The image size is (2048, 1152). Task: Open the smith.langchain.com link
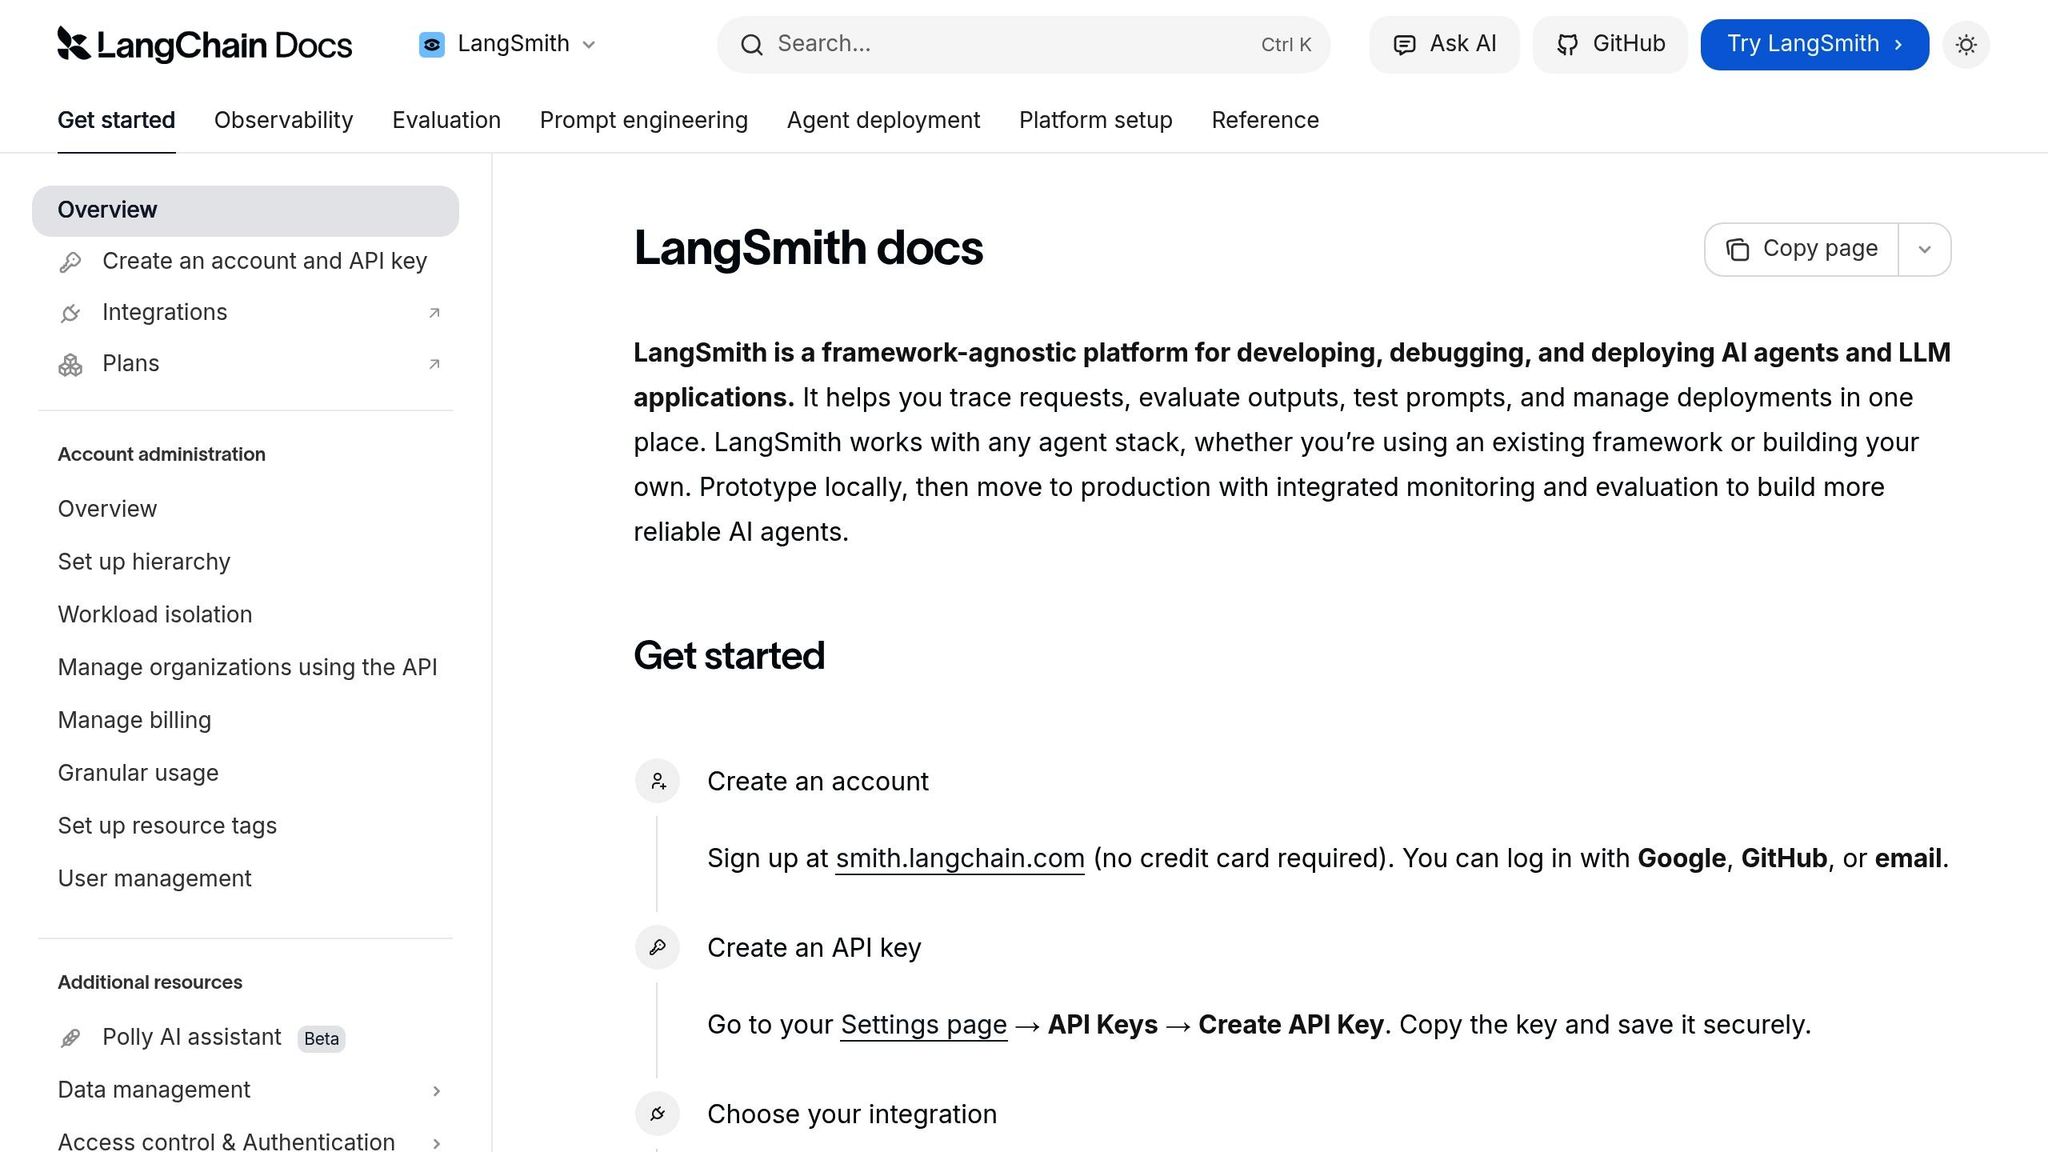click(958, 858)
